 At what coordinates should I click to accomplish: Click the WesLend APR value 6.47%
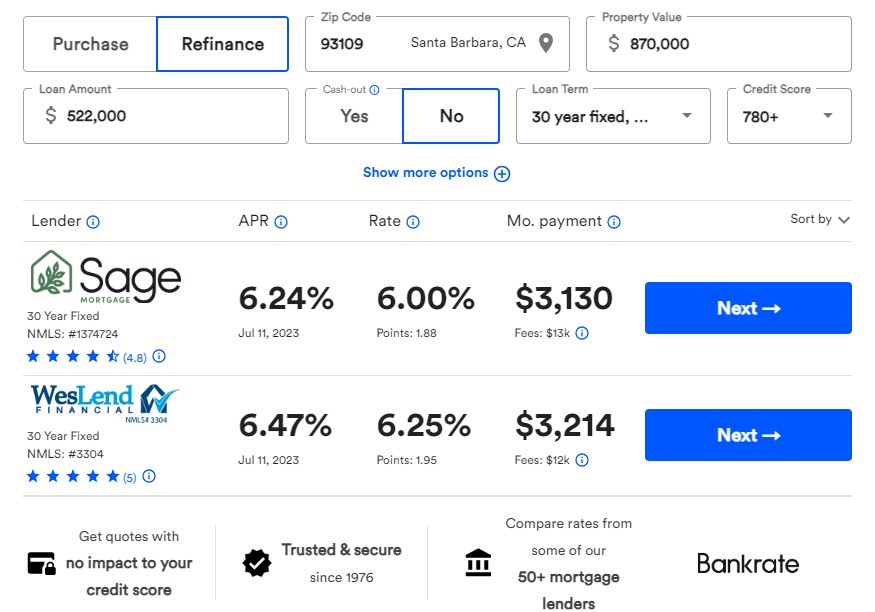coord(285,426)
